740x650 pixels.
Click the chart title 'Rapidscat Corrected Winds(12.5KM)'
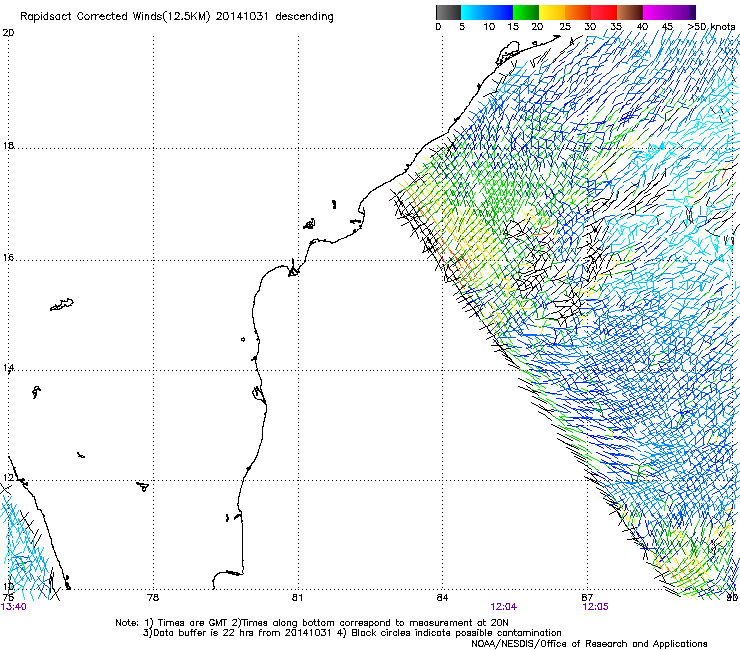click(x=115, y=17)
